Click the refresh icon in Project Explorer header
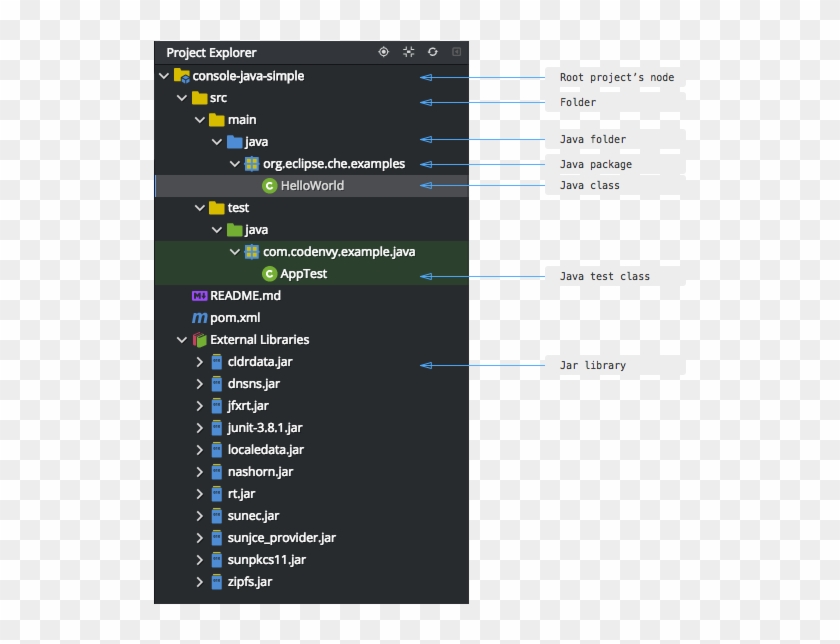 click(x=433, y=52)
